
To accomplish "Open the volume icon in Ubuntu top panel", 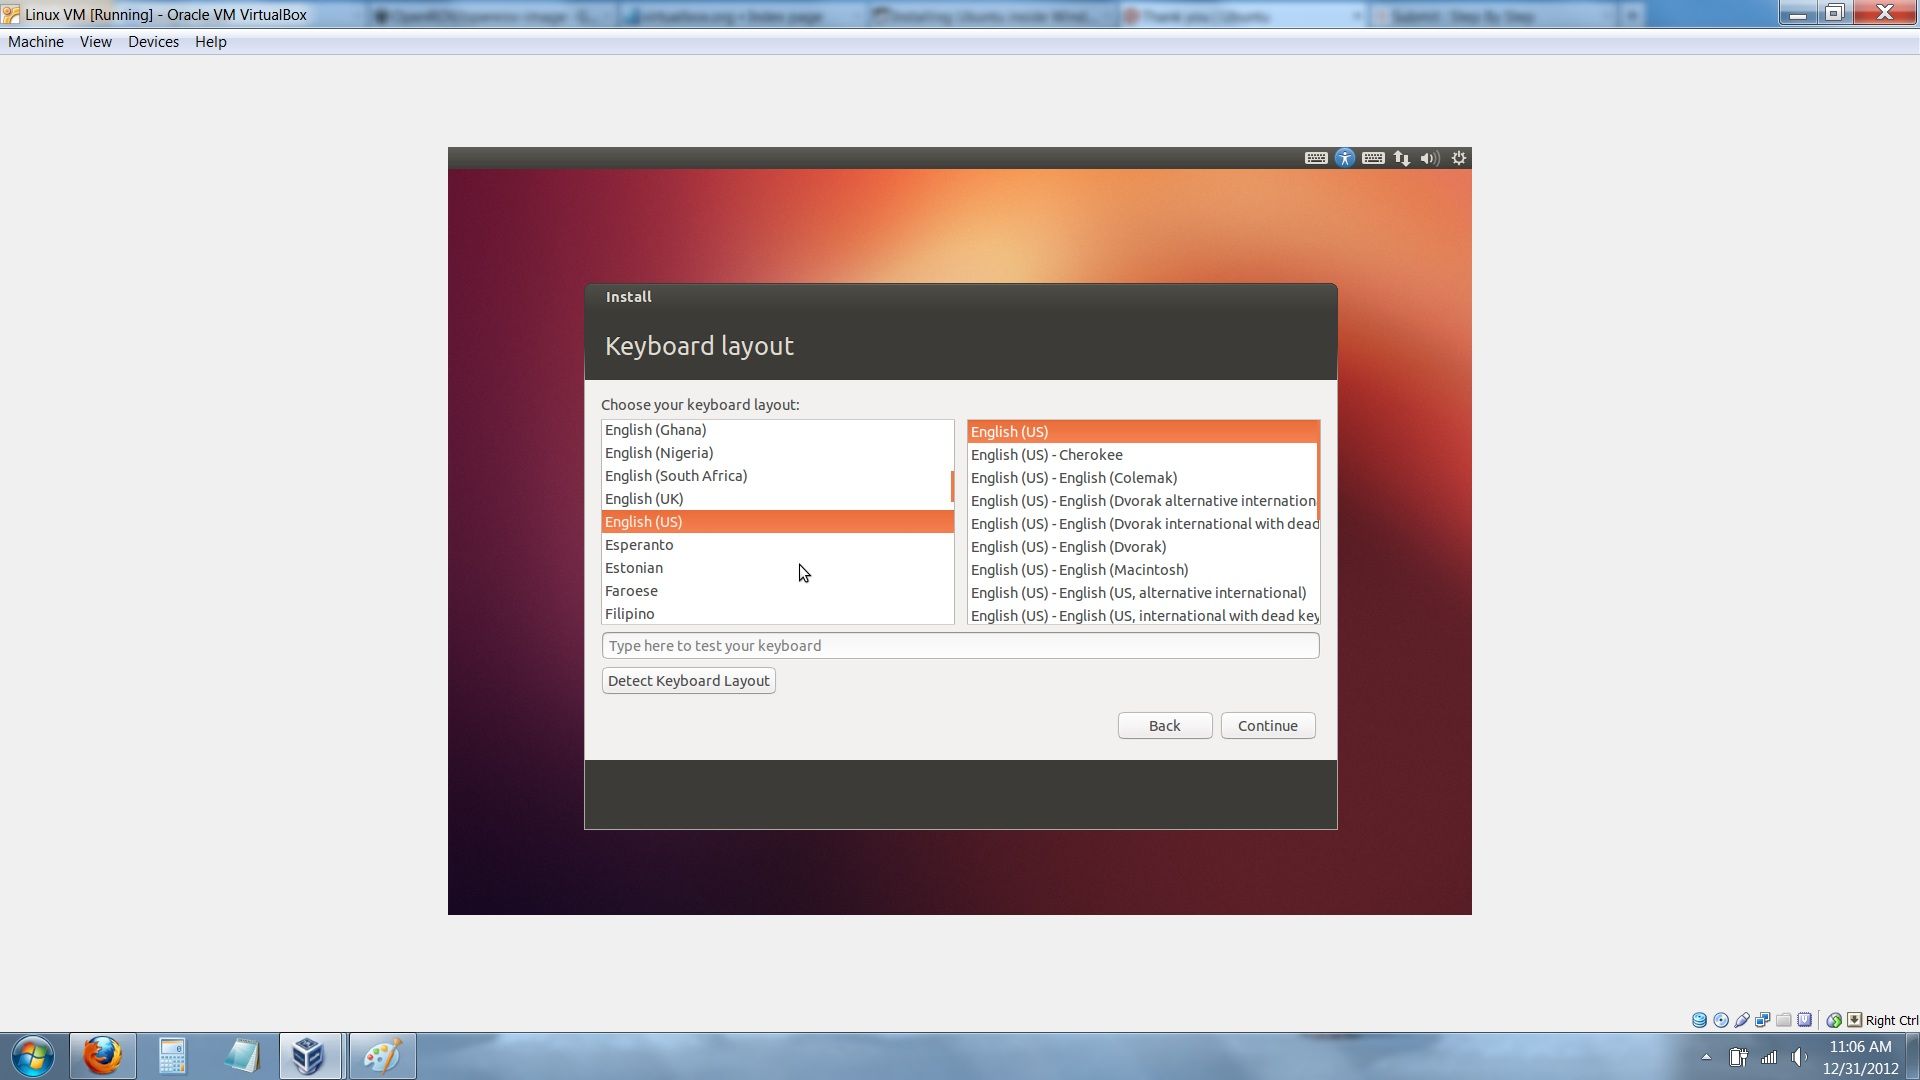I will 1430,158.
